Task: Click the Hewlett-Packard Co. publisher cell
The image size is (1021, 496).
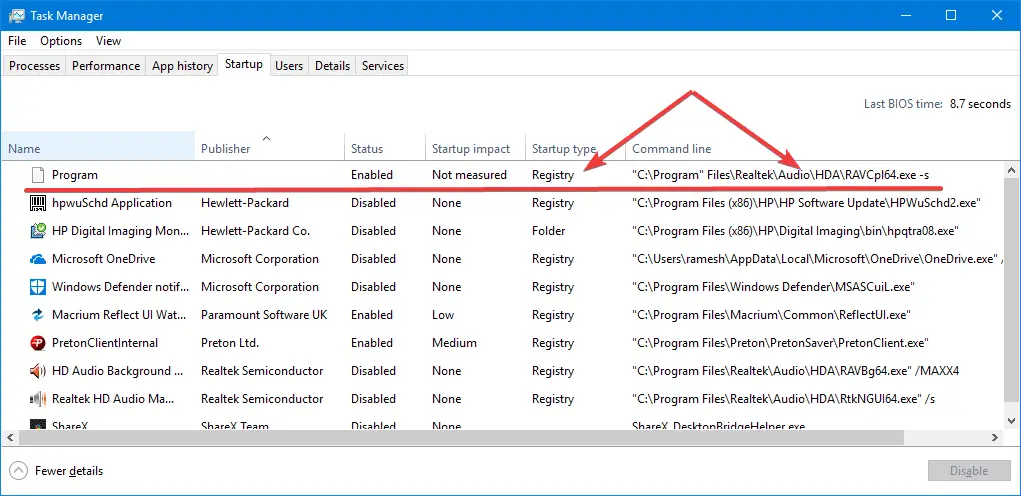Action: click(x=255, y=230)
